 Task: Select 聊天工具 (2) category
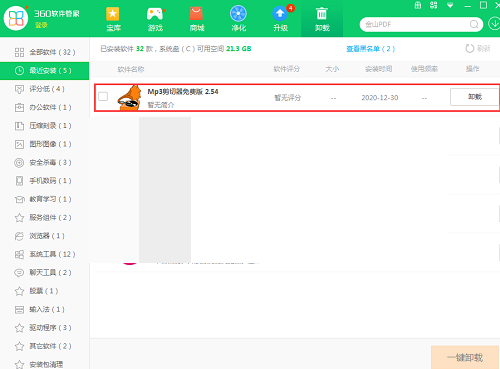(44, 273)
